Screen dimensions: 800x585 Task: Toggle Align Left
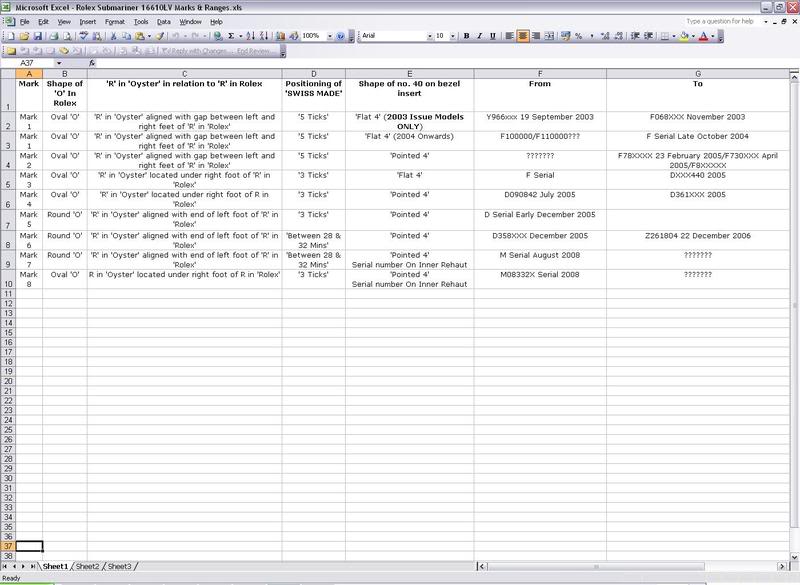coord(509,36)
